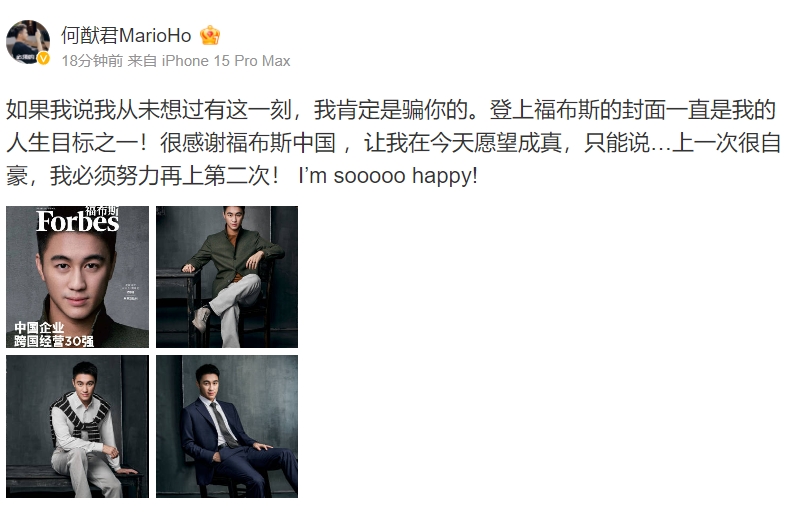Click the crown membership icon beside username
The height and width of the screenshot is (518, 801).
[209, 35]
